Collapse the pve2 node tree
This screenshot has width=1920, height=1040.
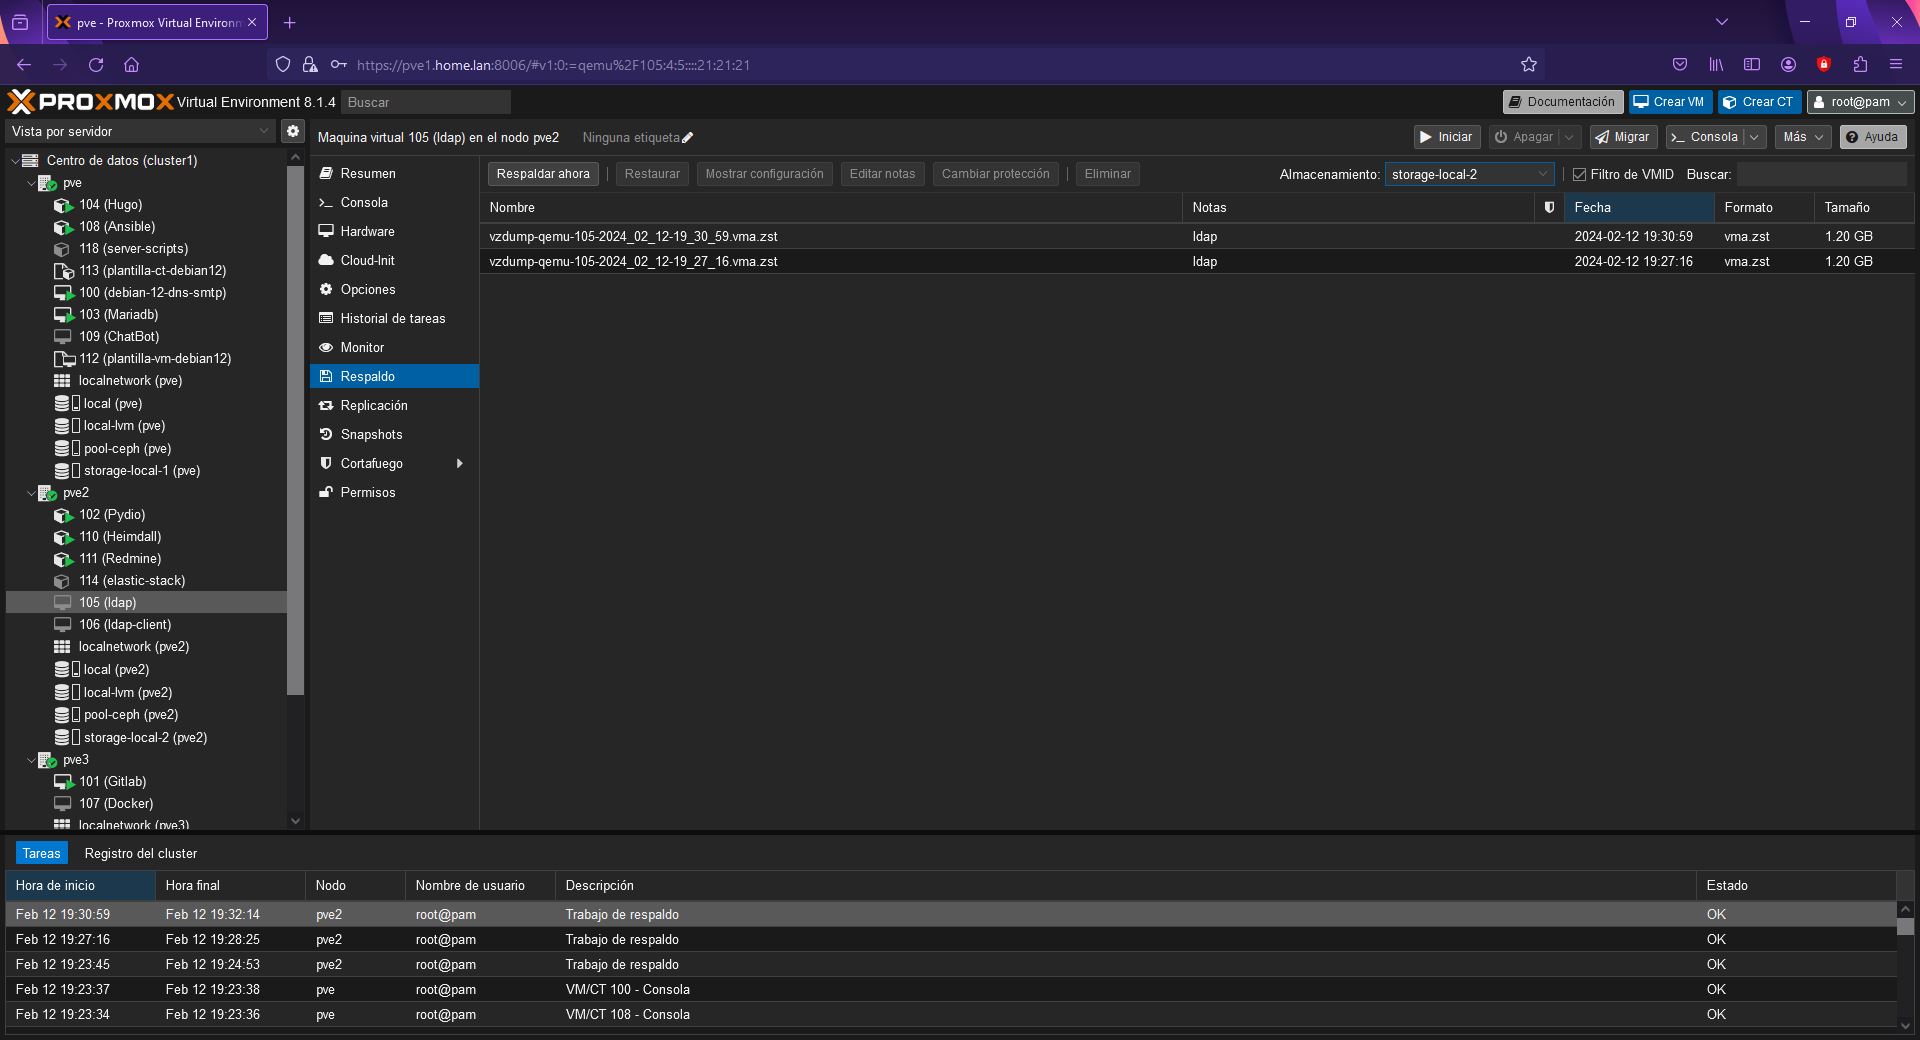(31, 493)
